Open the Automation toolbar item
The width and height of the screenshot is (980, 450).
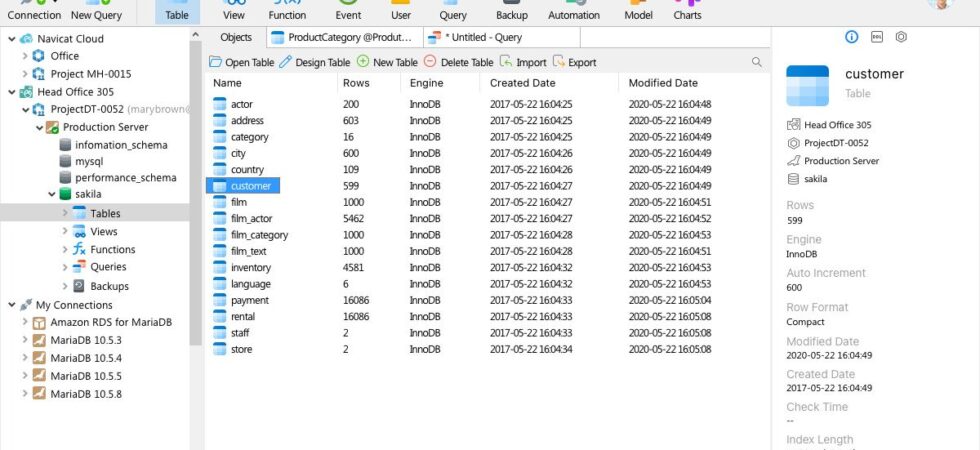click(x=574, y=11)
